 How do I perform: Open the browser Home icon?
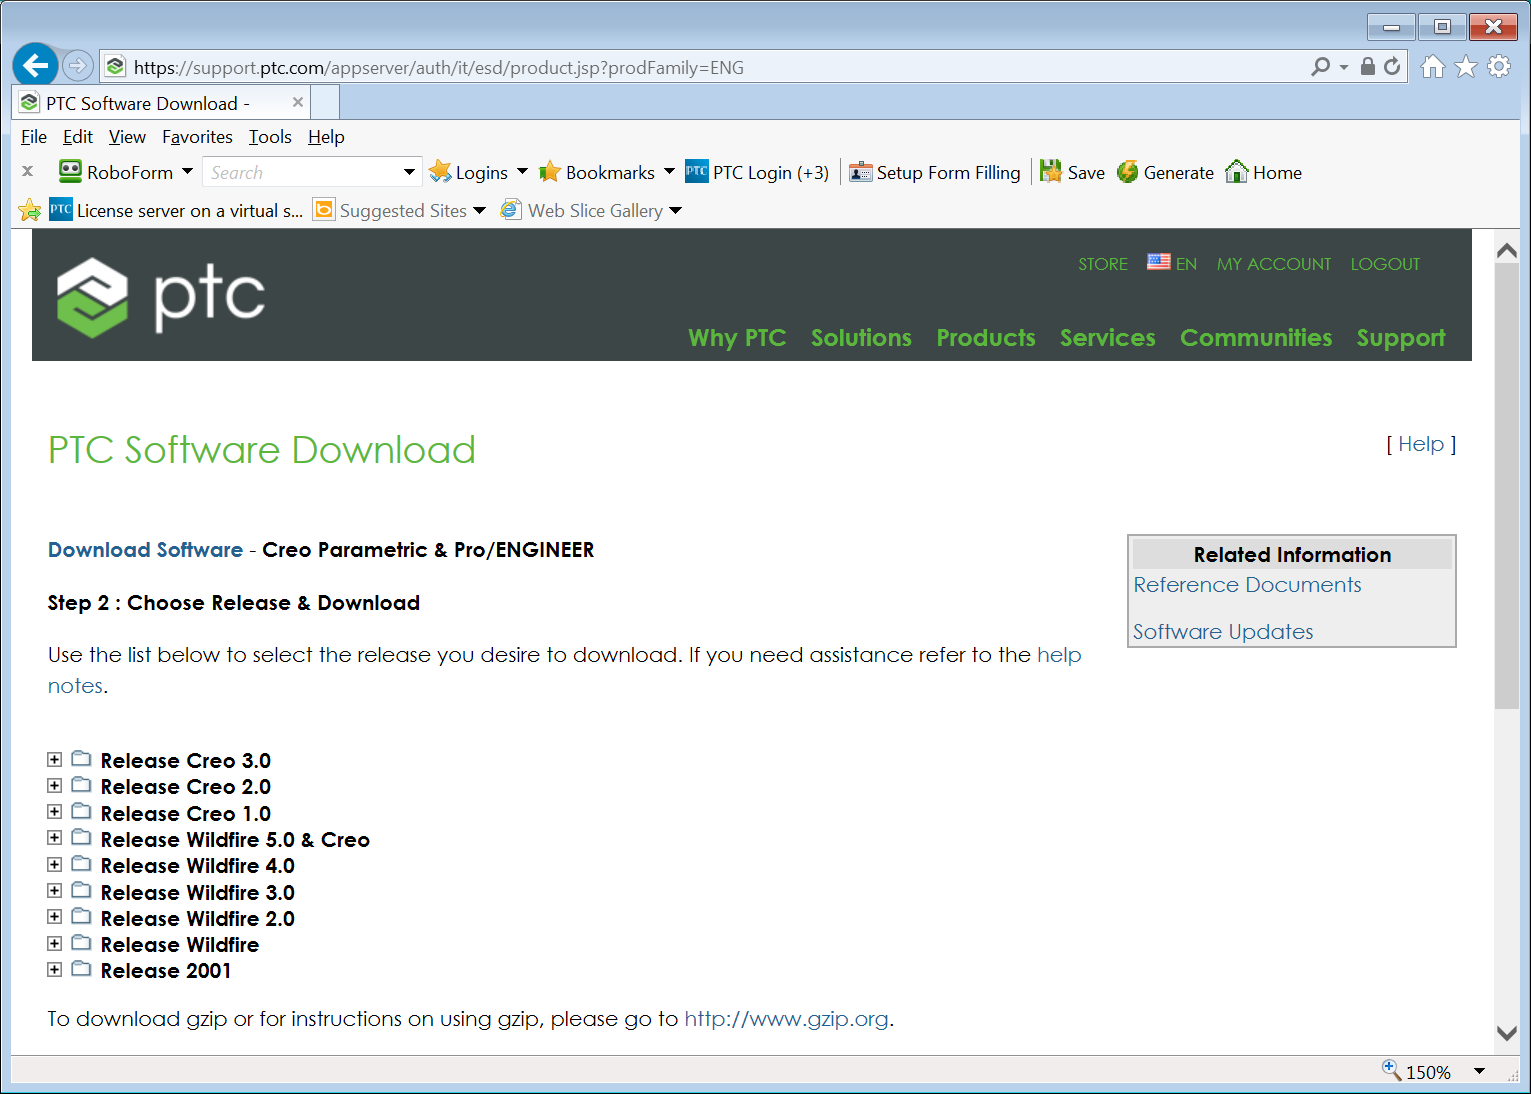(x=1433, y=67)
